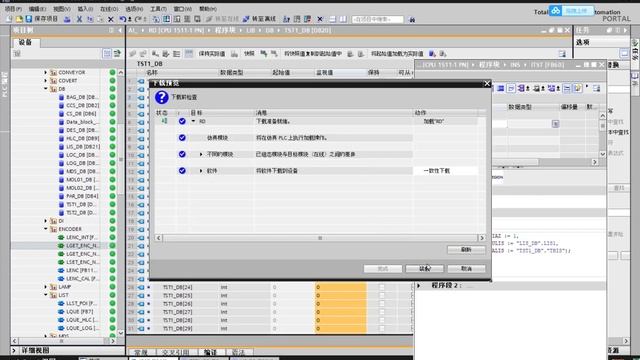640x360 pixels.
Task: Toggle the 保持 checkbox for the TST1_DB[26] row
Action: coord(382,304)
